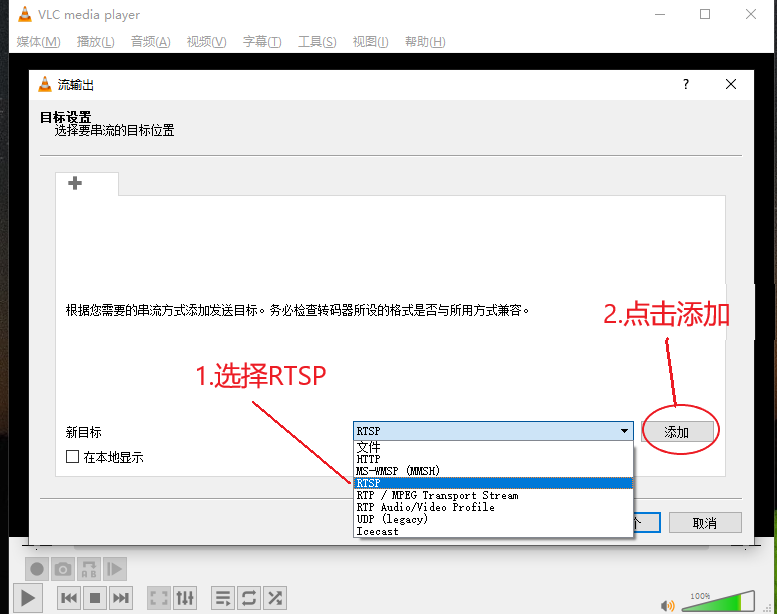The image size is (777, 614).
Task: Click the 添加 button
Action: click(677, 432)
